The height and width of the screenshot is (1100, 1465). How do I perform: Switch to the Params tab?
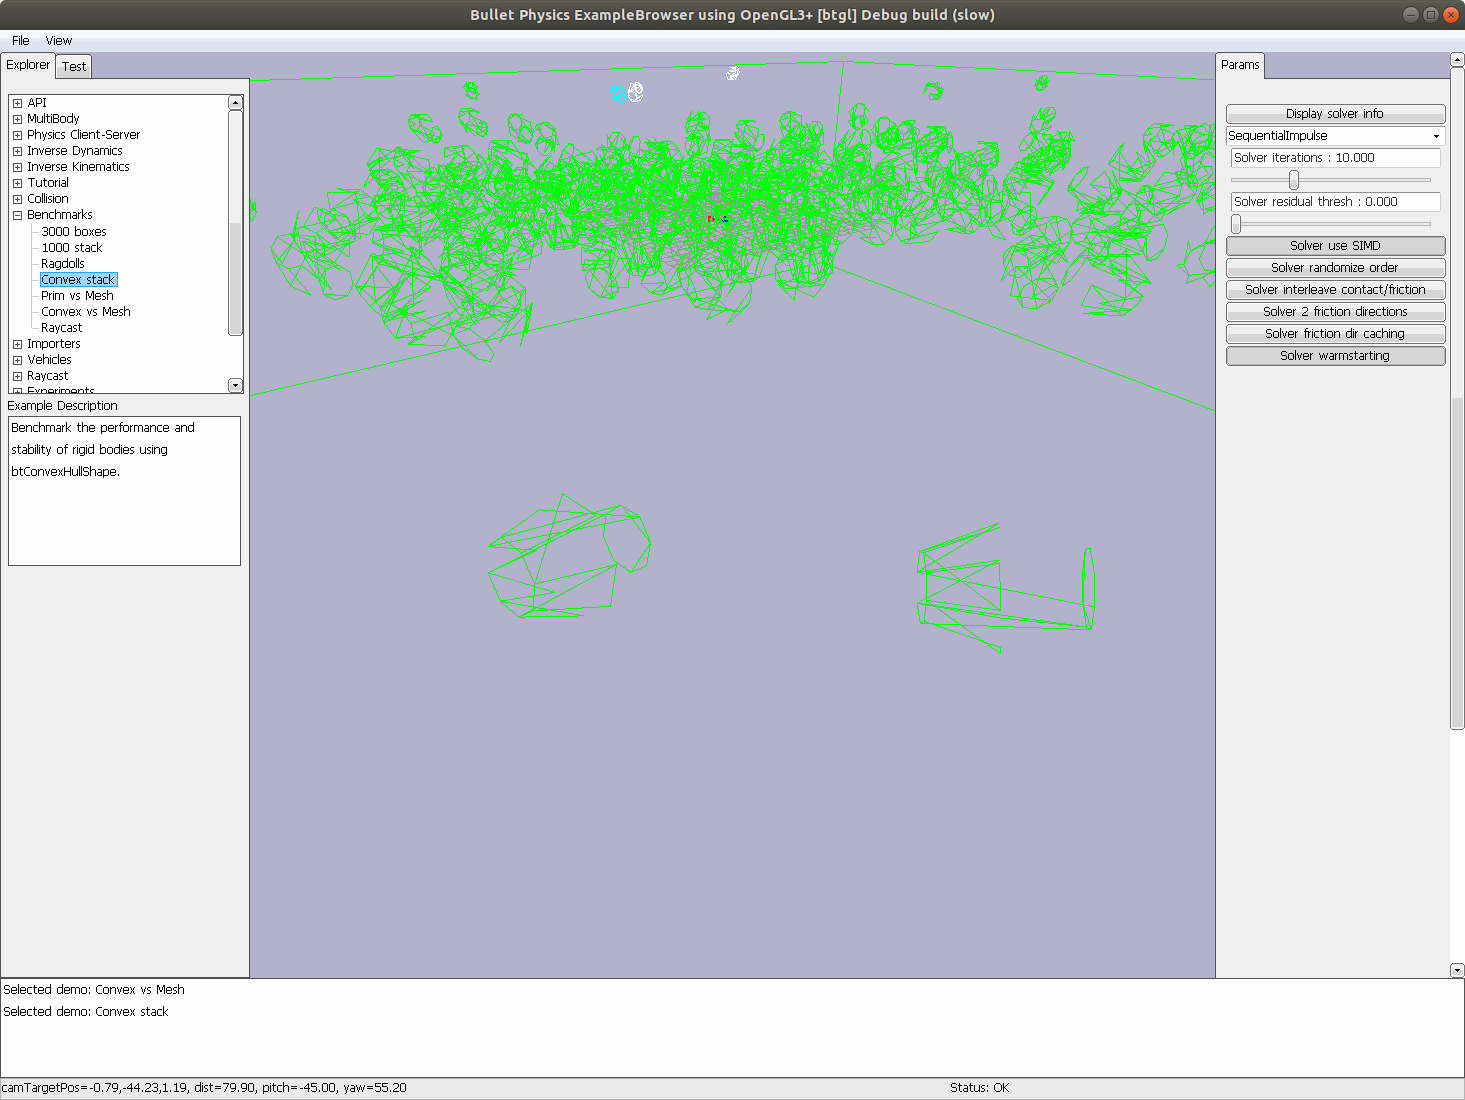point(1240,64)
